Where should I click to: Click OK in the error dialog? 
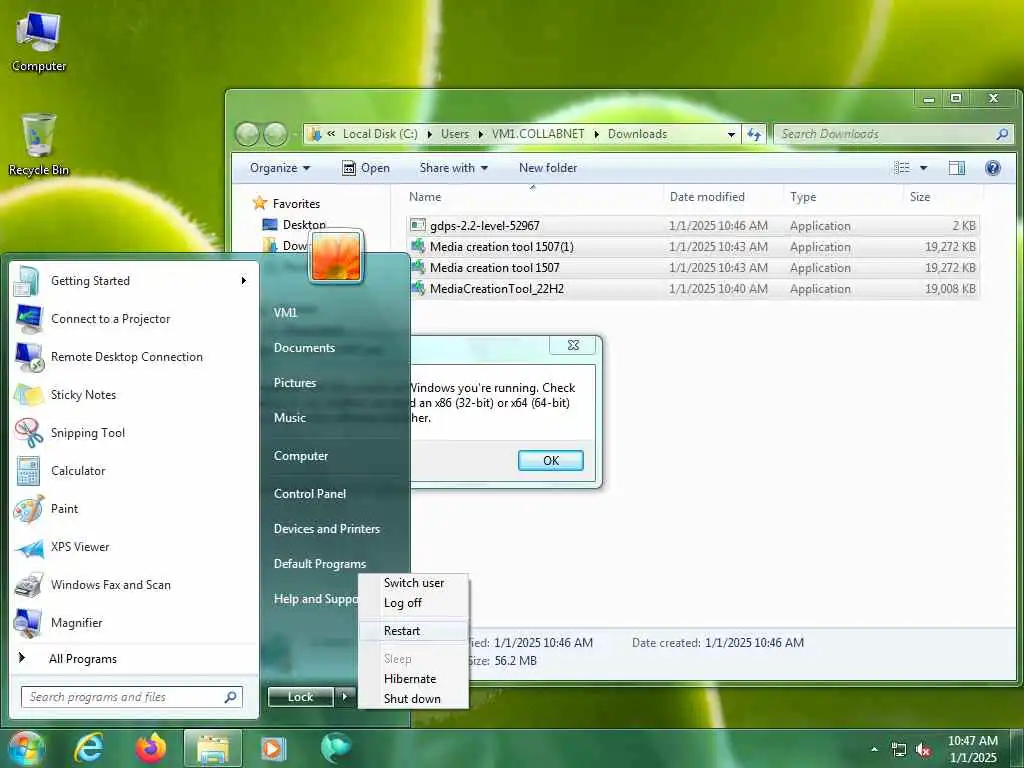(x=551, y=460)
